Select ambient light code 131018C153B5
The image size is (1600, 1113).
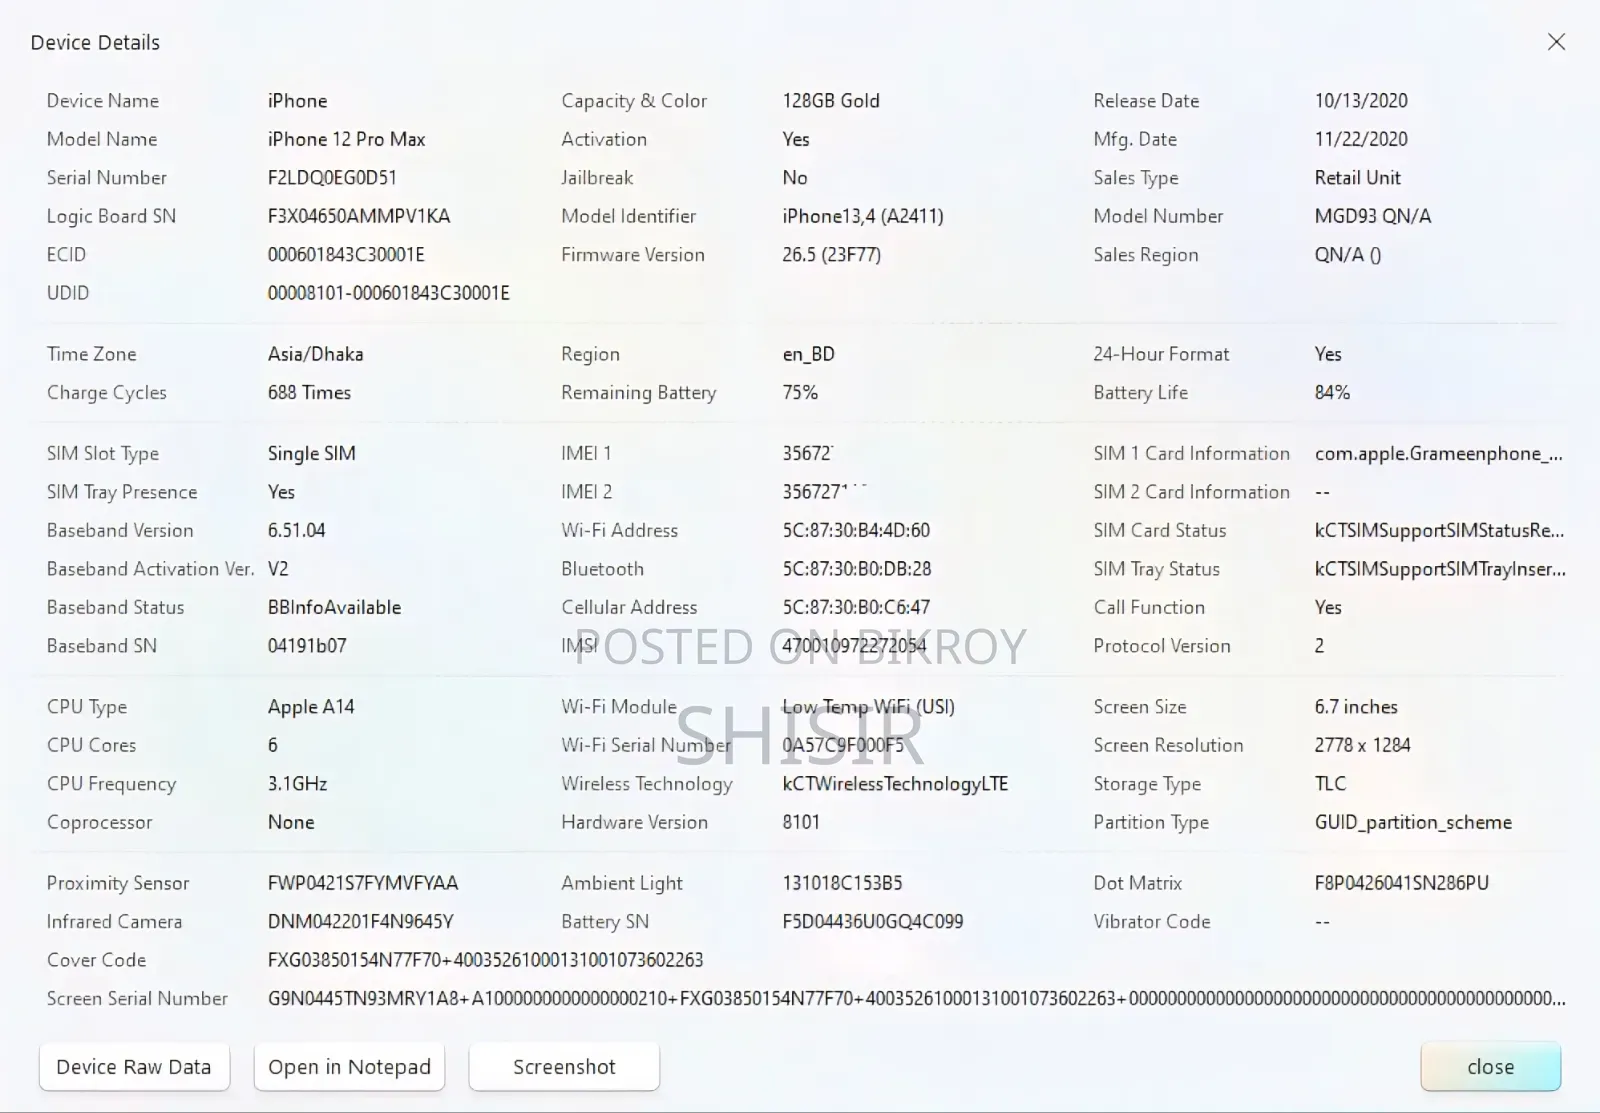(x=842, y=883)
